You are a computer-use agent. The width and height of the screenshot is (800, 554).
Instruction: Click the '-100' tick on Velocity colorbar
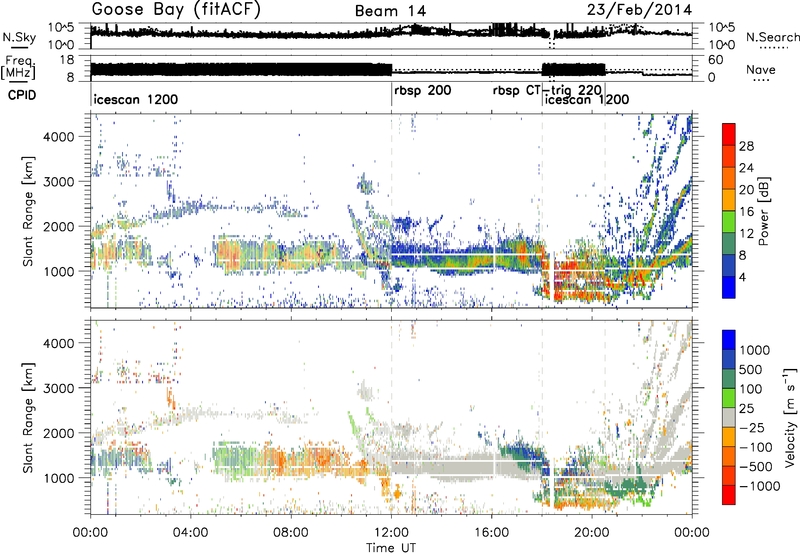(x=756, y=447)
